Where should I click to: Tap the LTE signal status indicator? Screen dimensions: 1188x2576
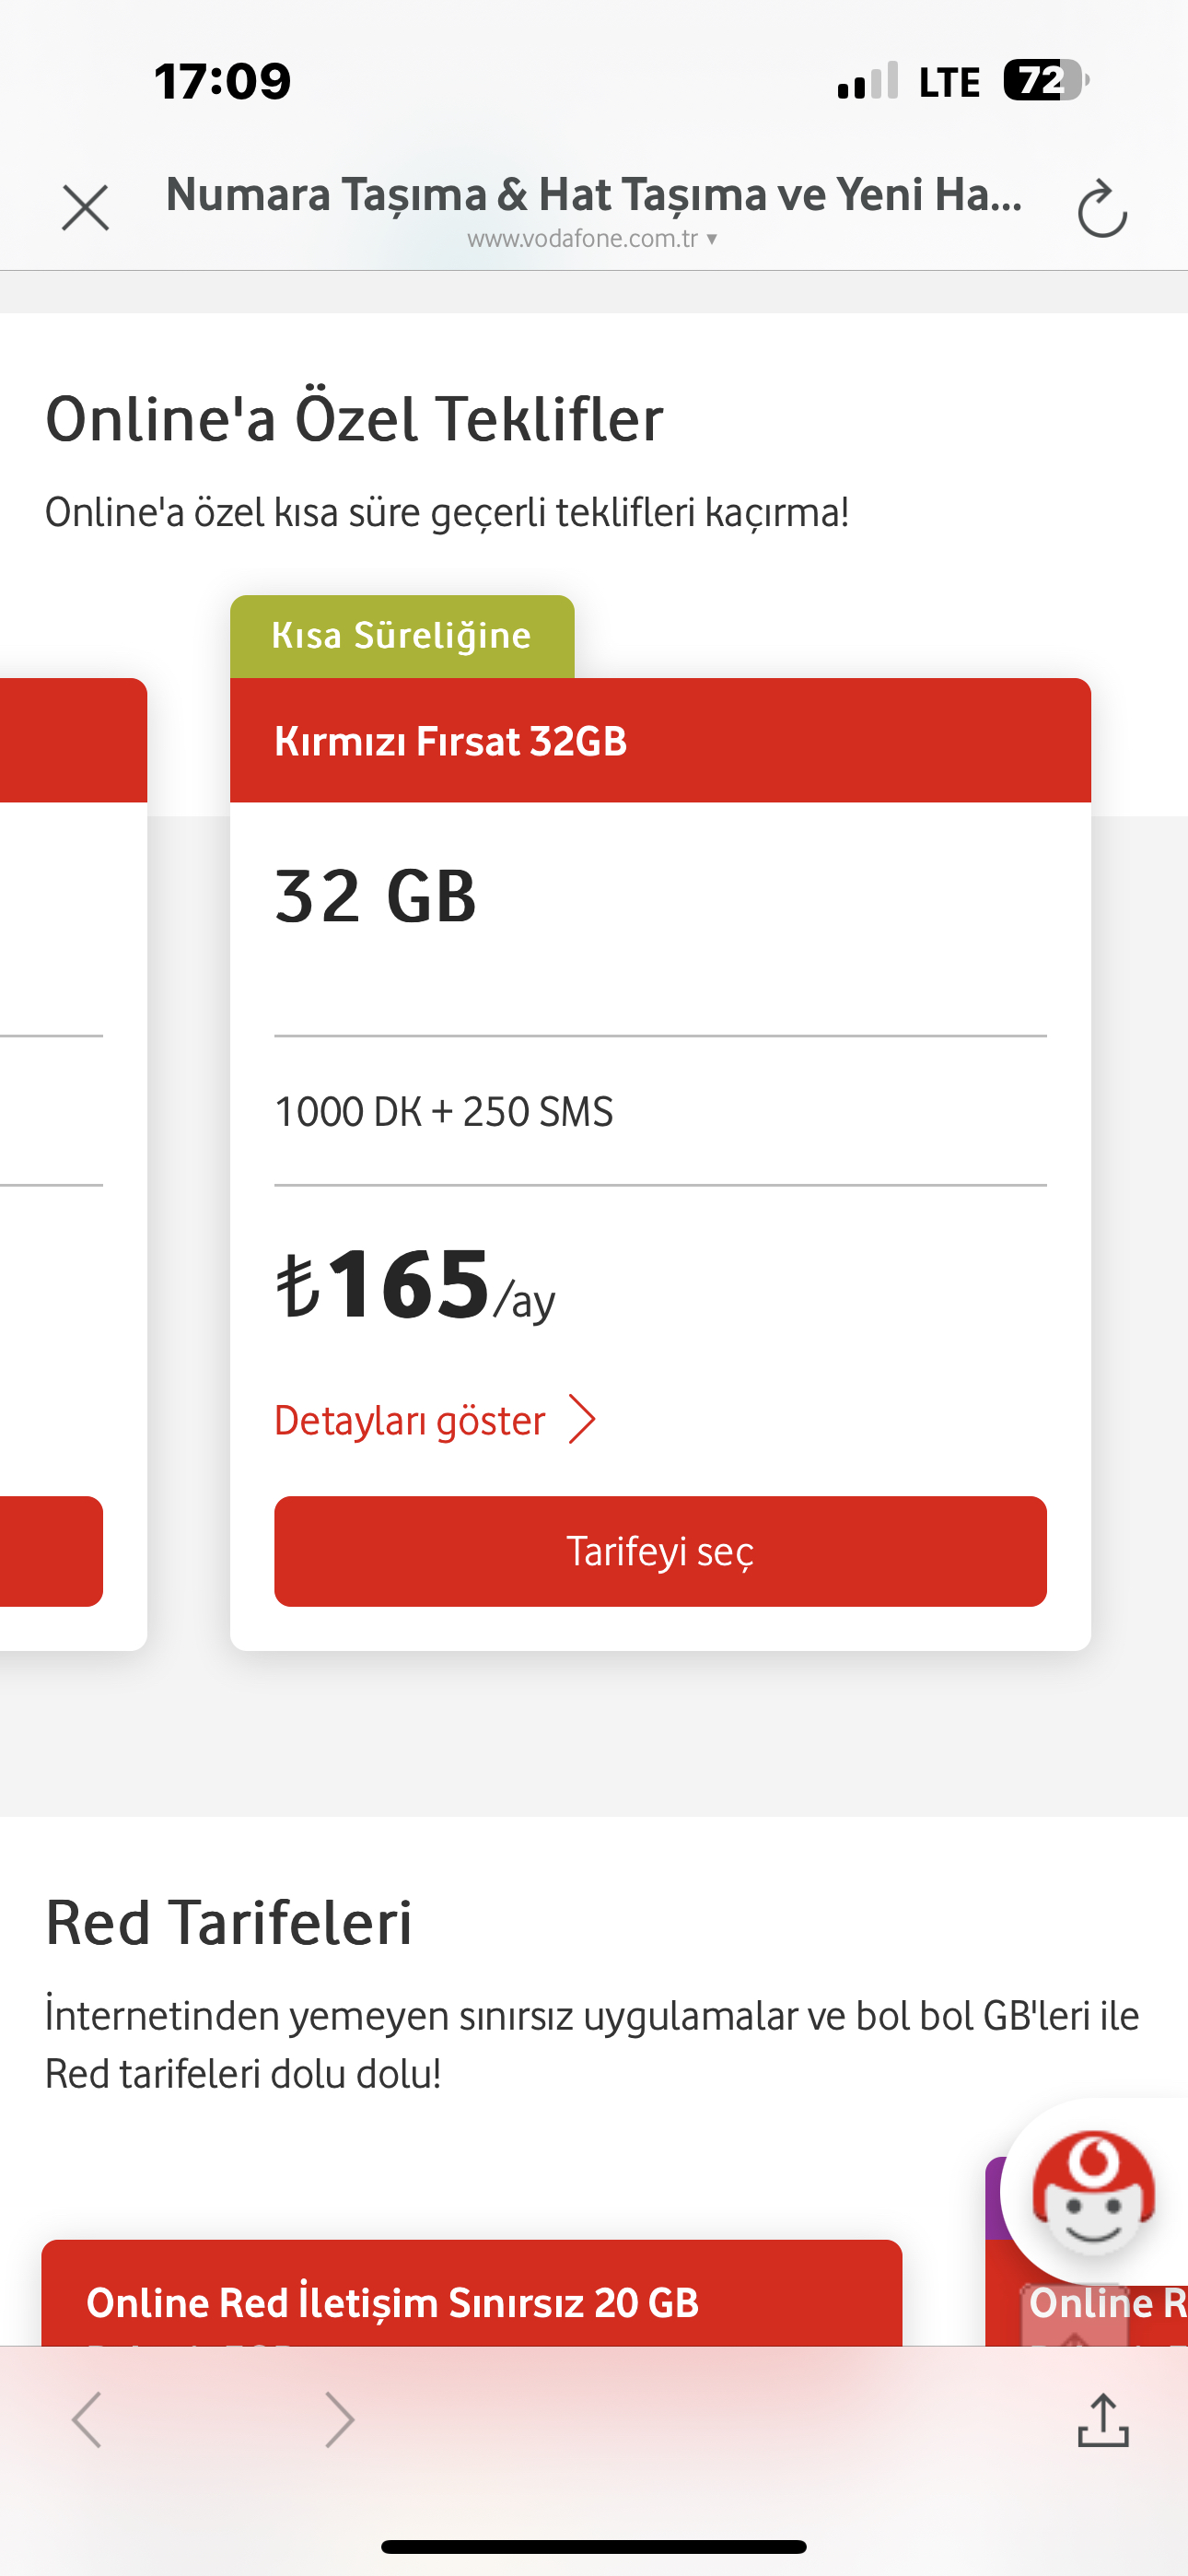click(949, 82)
